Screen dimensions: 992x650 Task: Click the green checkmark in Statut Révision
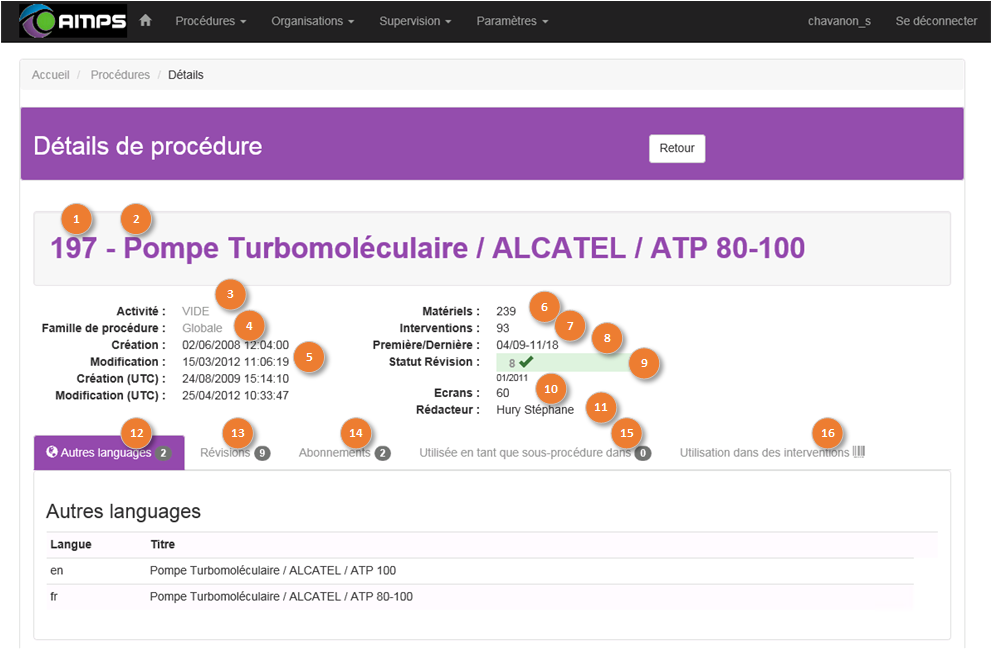click(526, 362)
